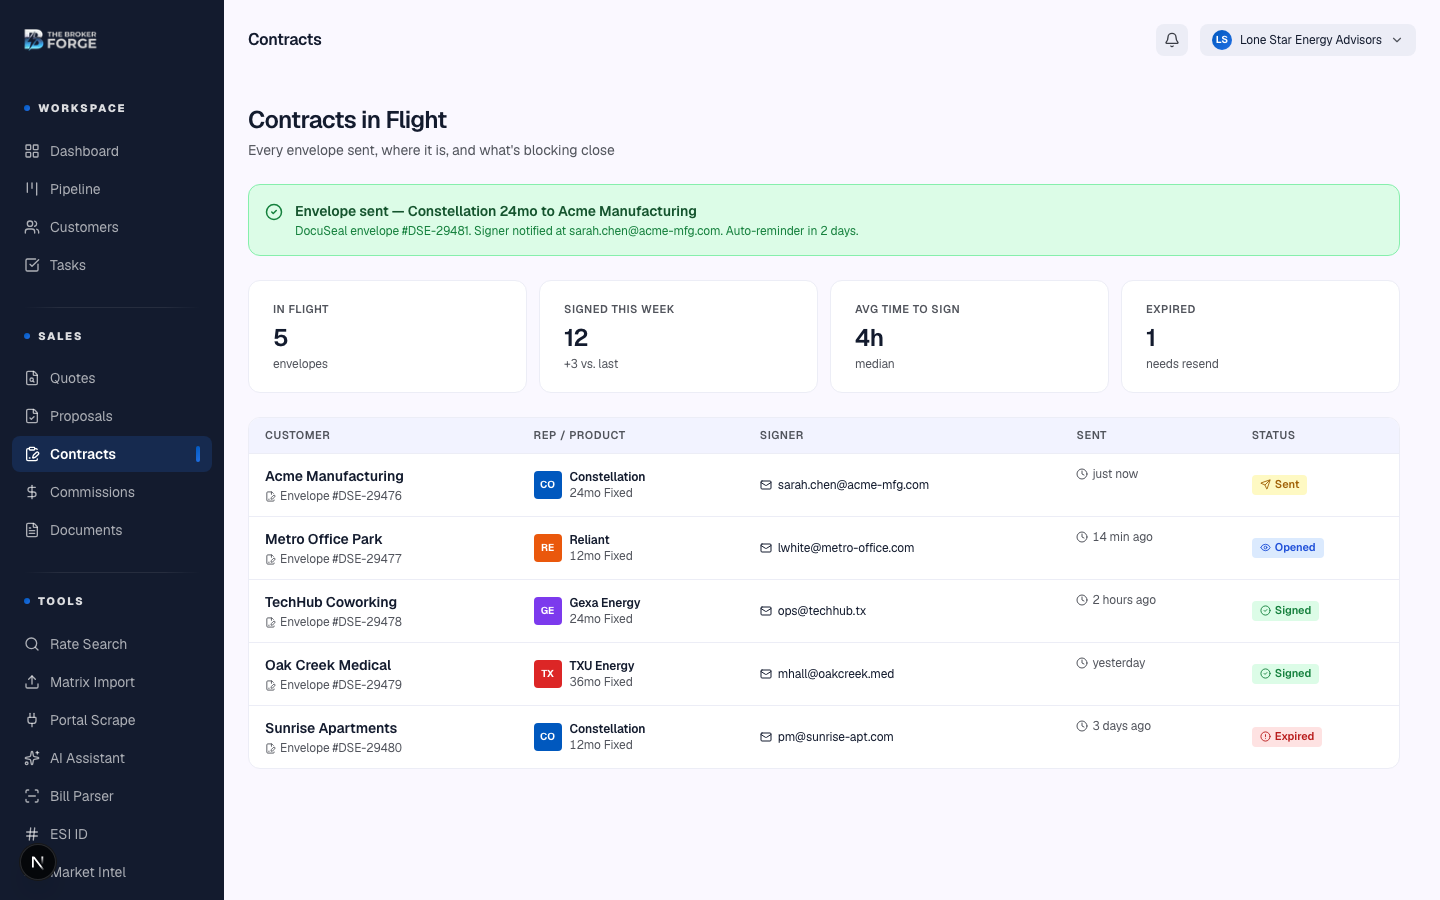Click the Avg Time to Sign card

969,336
